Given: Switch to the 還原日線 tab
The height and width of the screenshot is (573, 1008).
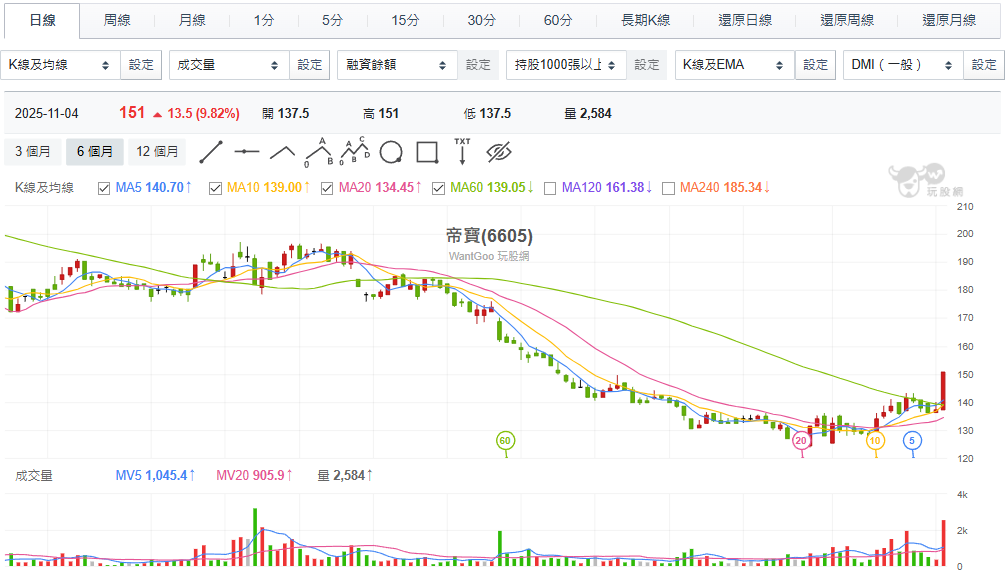Looking at the screenshot, I should pyautogui.click(x=745, y=20).
